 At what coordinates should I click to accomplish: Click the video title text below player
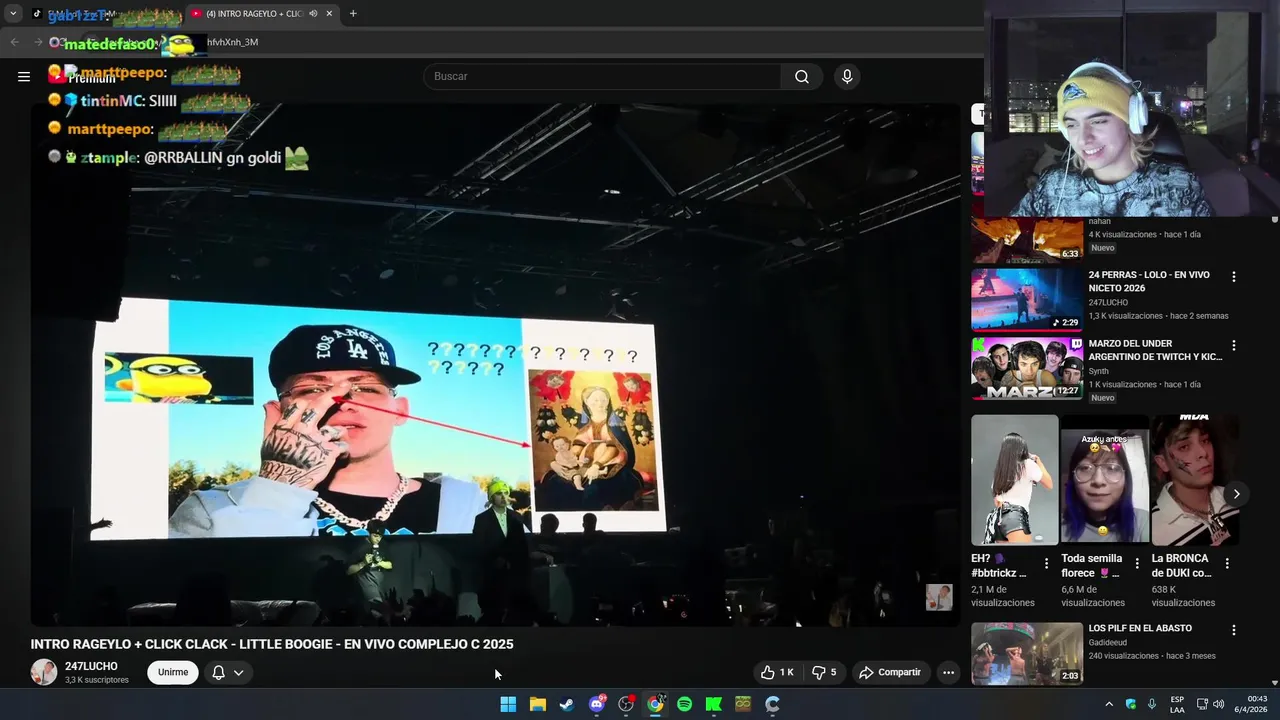coord(272,645)
